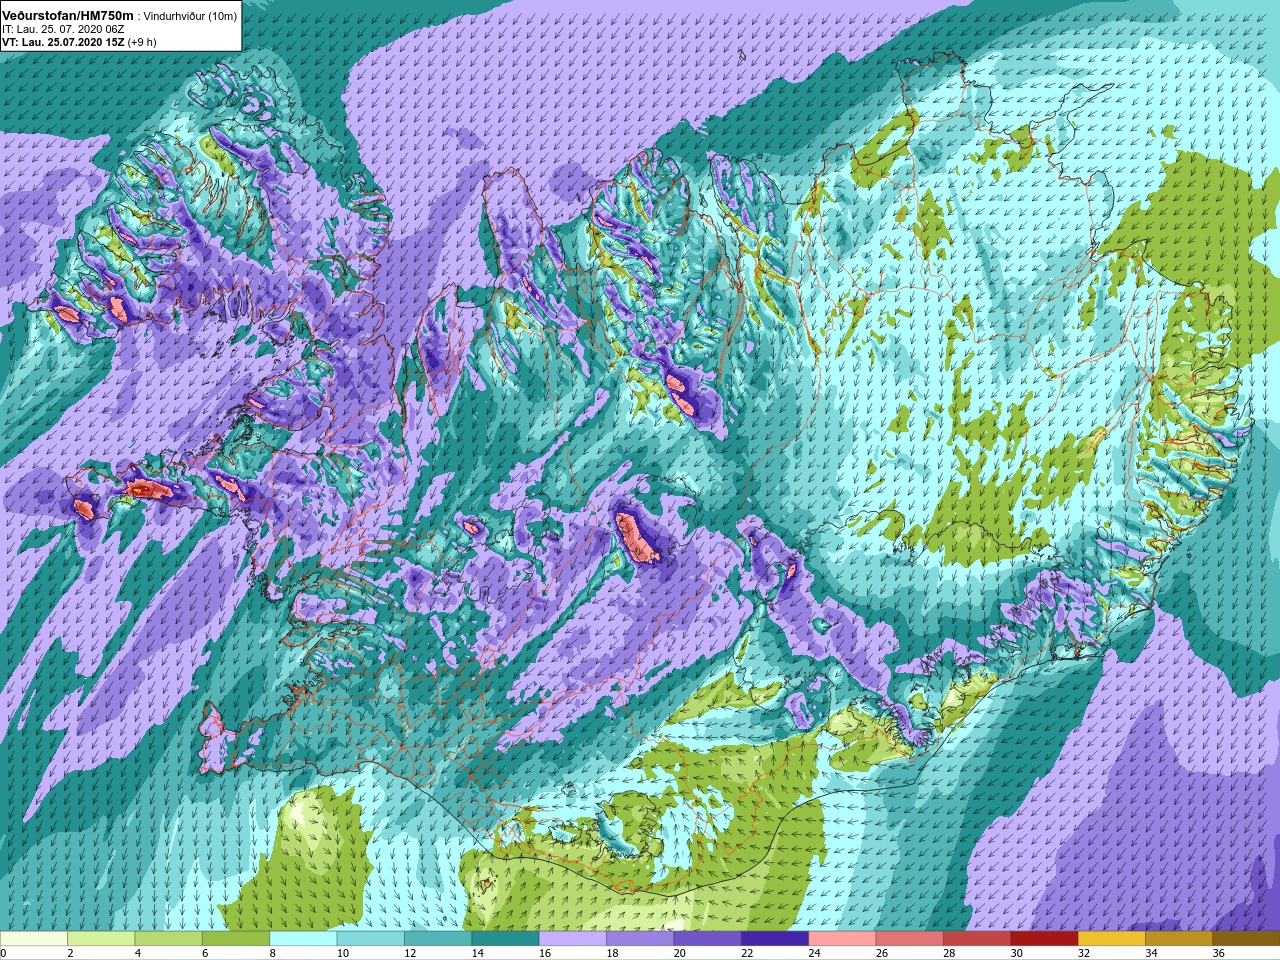Viewport: 1280px width, 960px height.
Task: Click the legend scale number 16
Action: pos(545,953)
